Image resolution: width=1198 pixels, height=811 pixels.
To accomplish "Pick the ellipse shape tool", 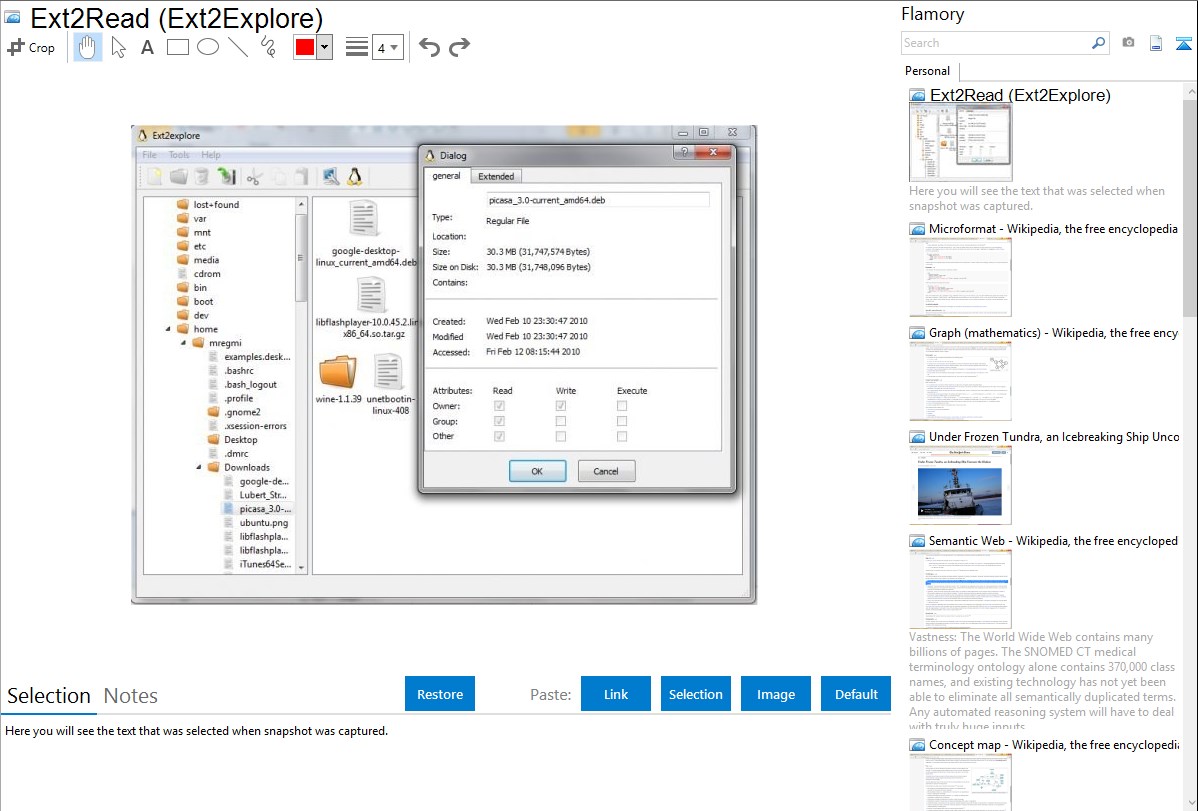I will click(207, 47).
